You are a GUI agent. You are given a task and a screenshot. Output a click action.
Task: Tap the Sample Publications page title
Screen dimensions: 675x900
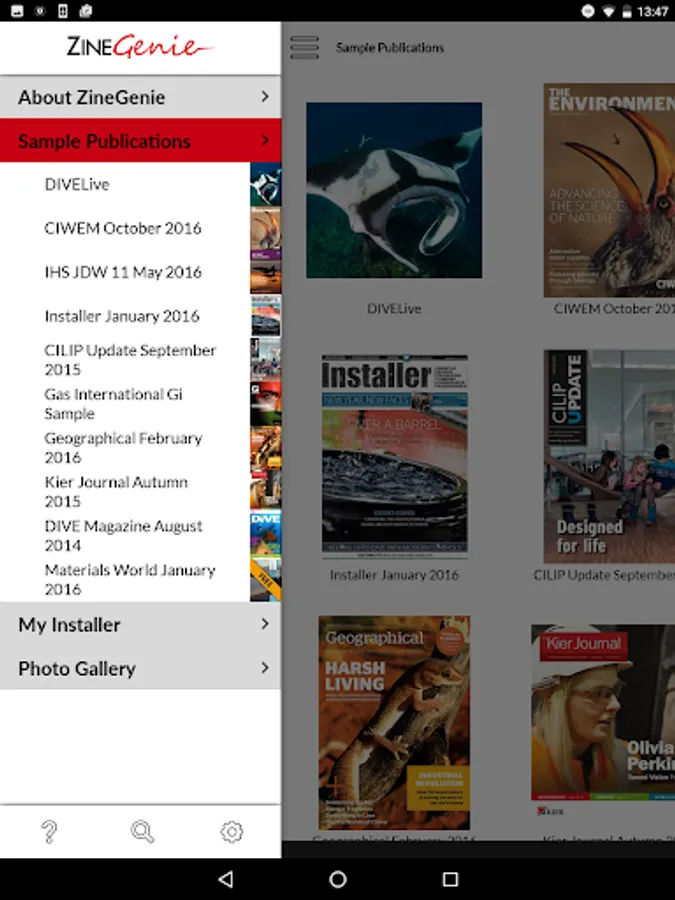tap(390, 48)
